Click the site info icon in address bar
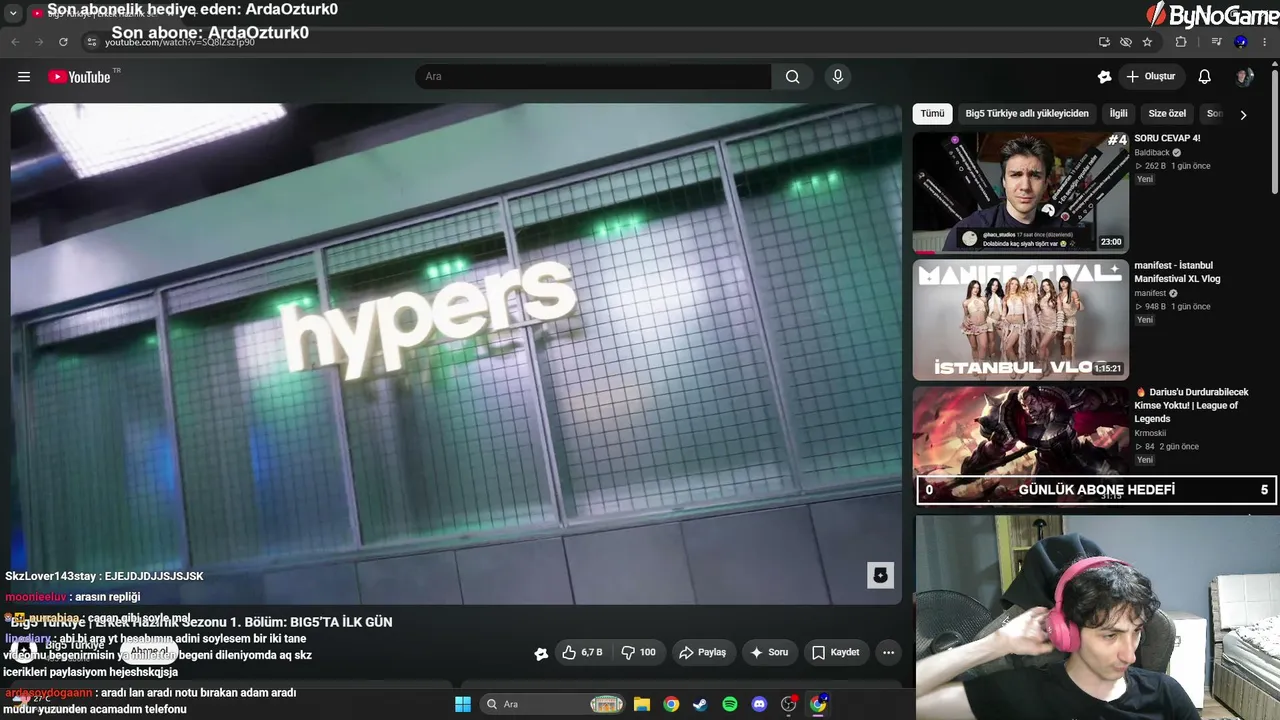 91,42
